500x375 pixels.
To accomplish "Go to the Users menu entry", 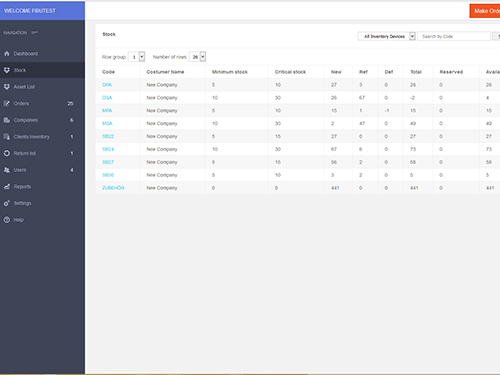I will [x=42, y=170].
